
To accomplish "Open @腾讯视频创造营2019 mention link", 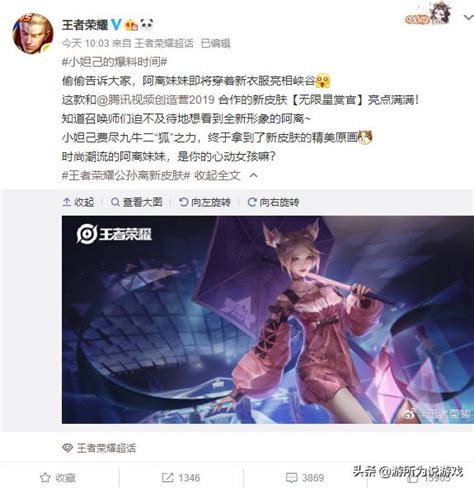I will (x=156, y=100).
